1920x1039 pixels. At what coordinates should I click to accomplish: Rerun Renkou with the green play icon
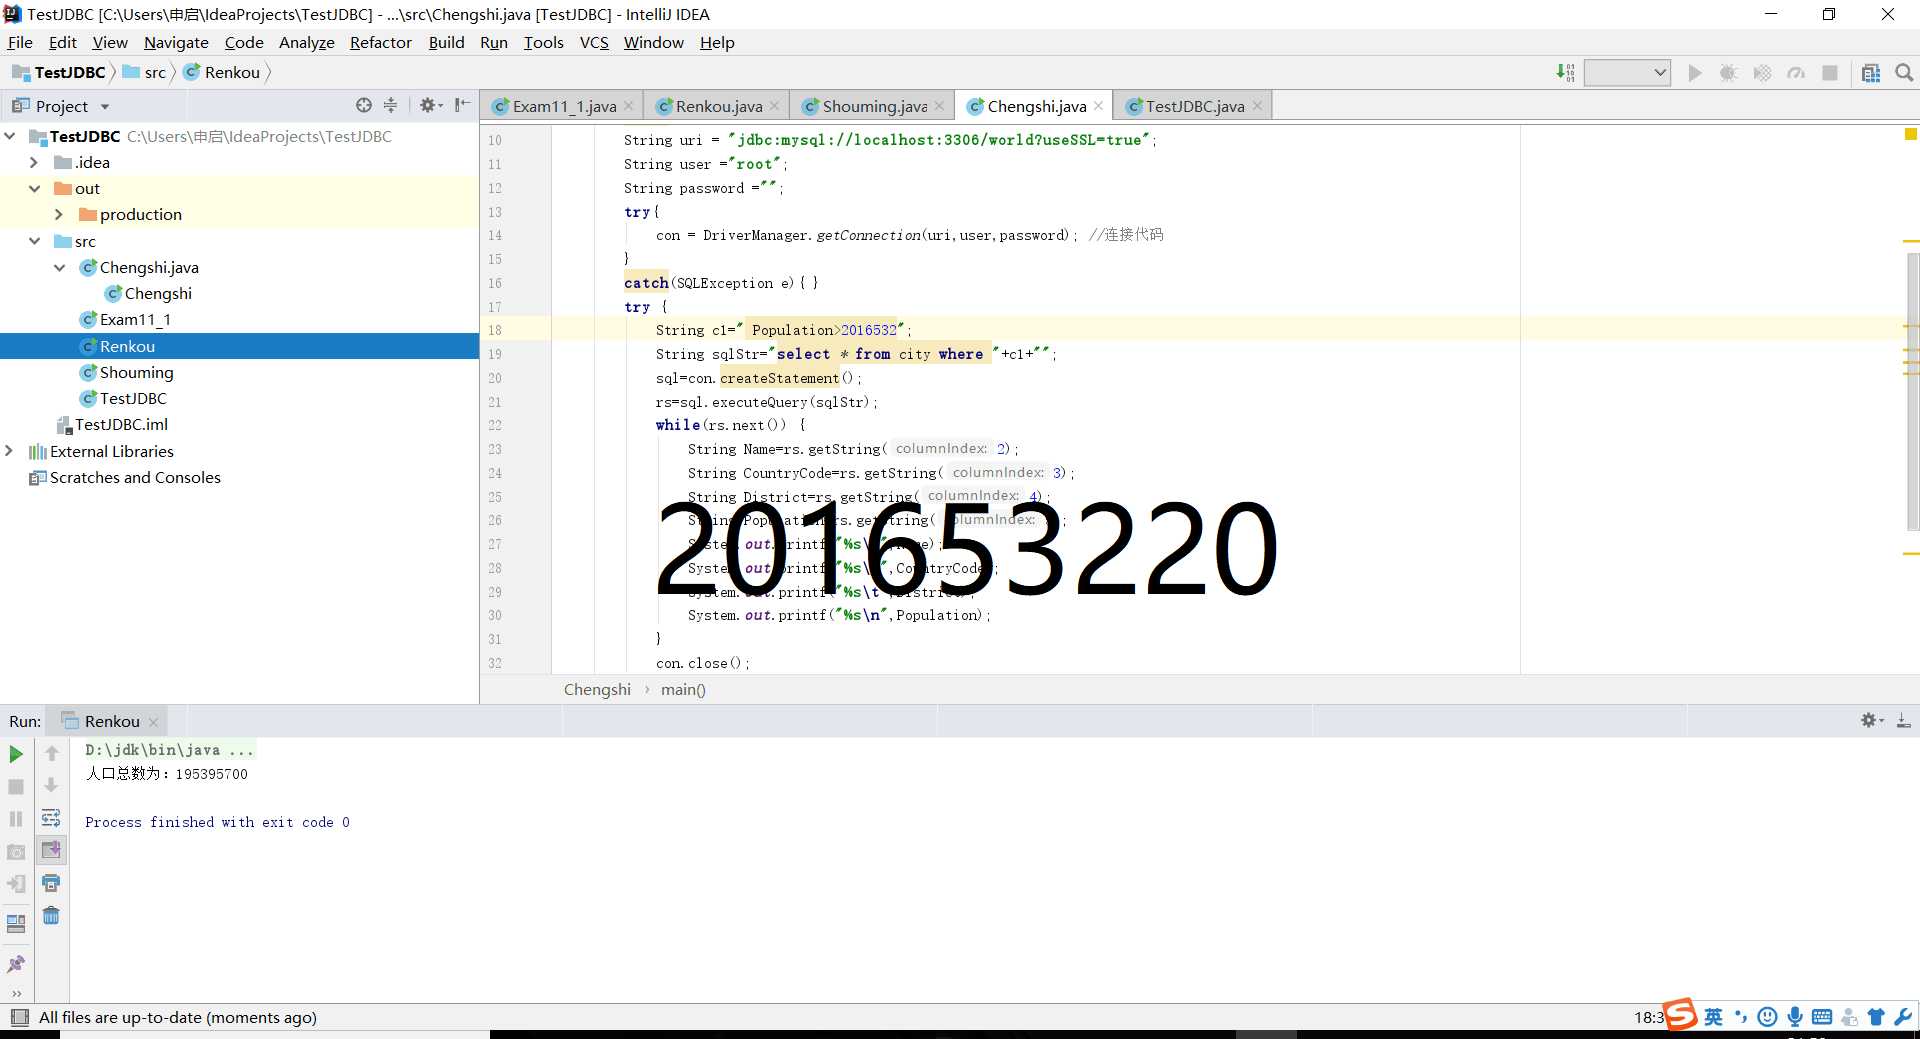point(16,754)
